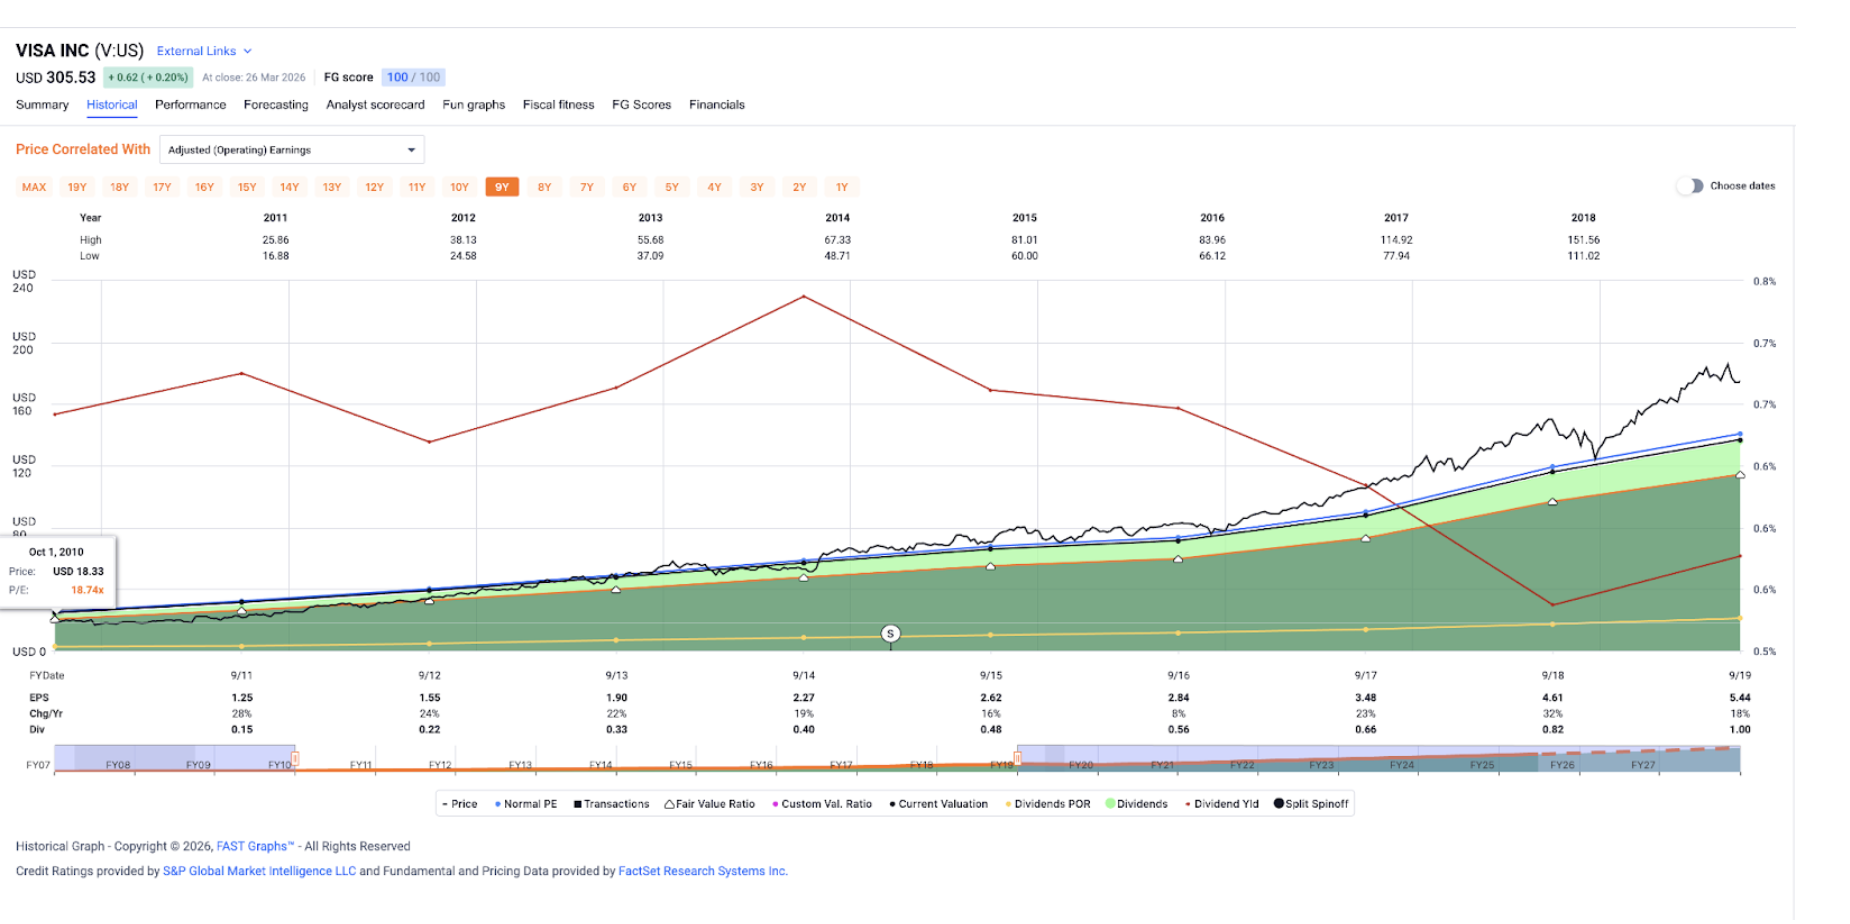Select the Historical tab
This screenshot has width=1850, height=924.
pos(112,105)
